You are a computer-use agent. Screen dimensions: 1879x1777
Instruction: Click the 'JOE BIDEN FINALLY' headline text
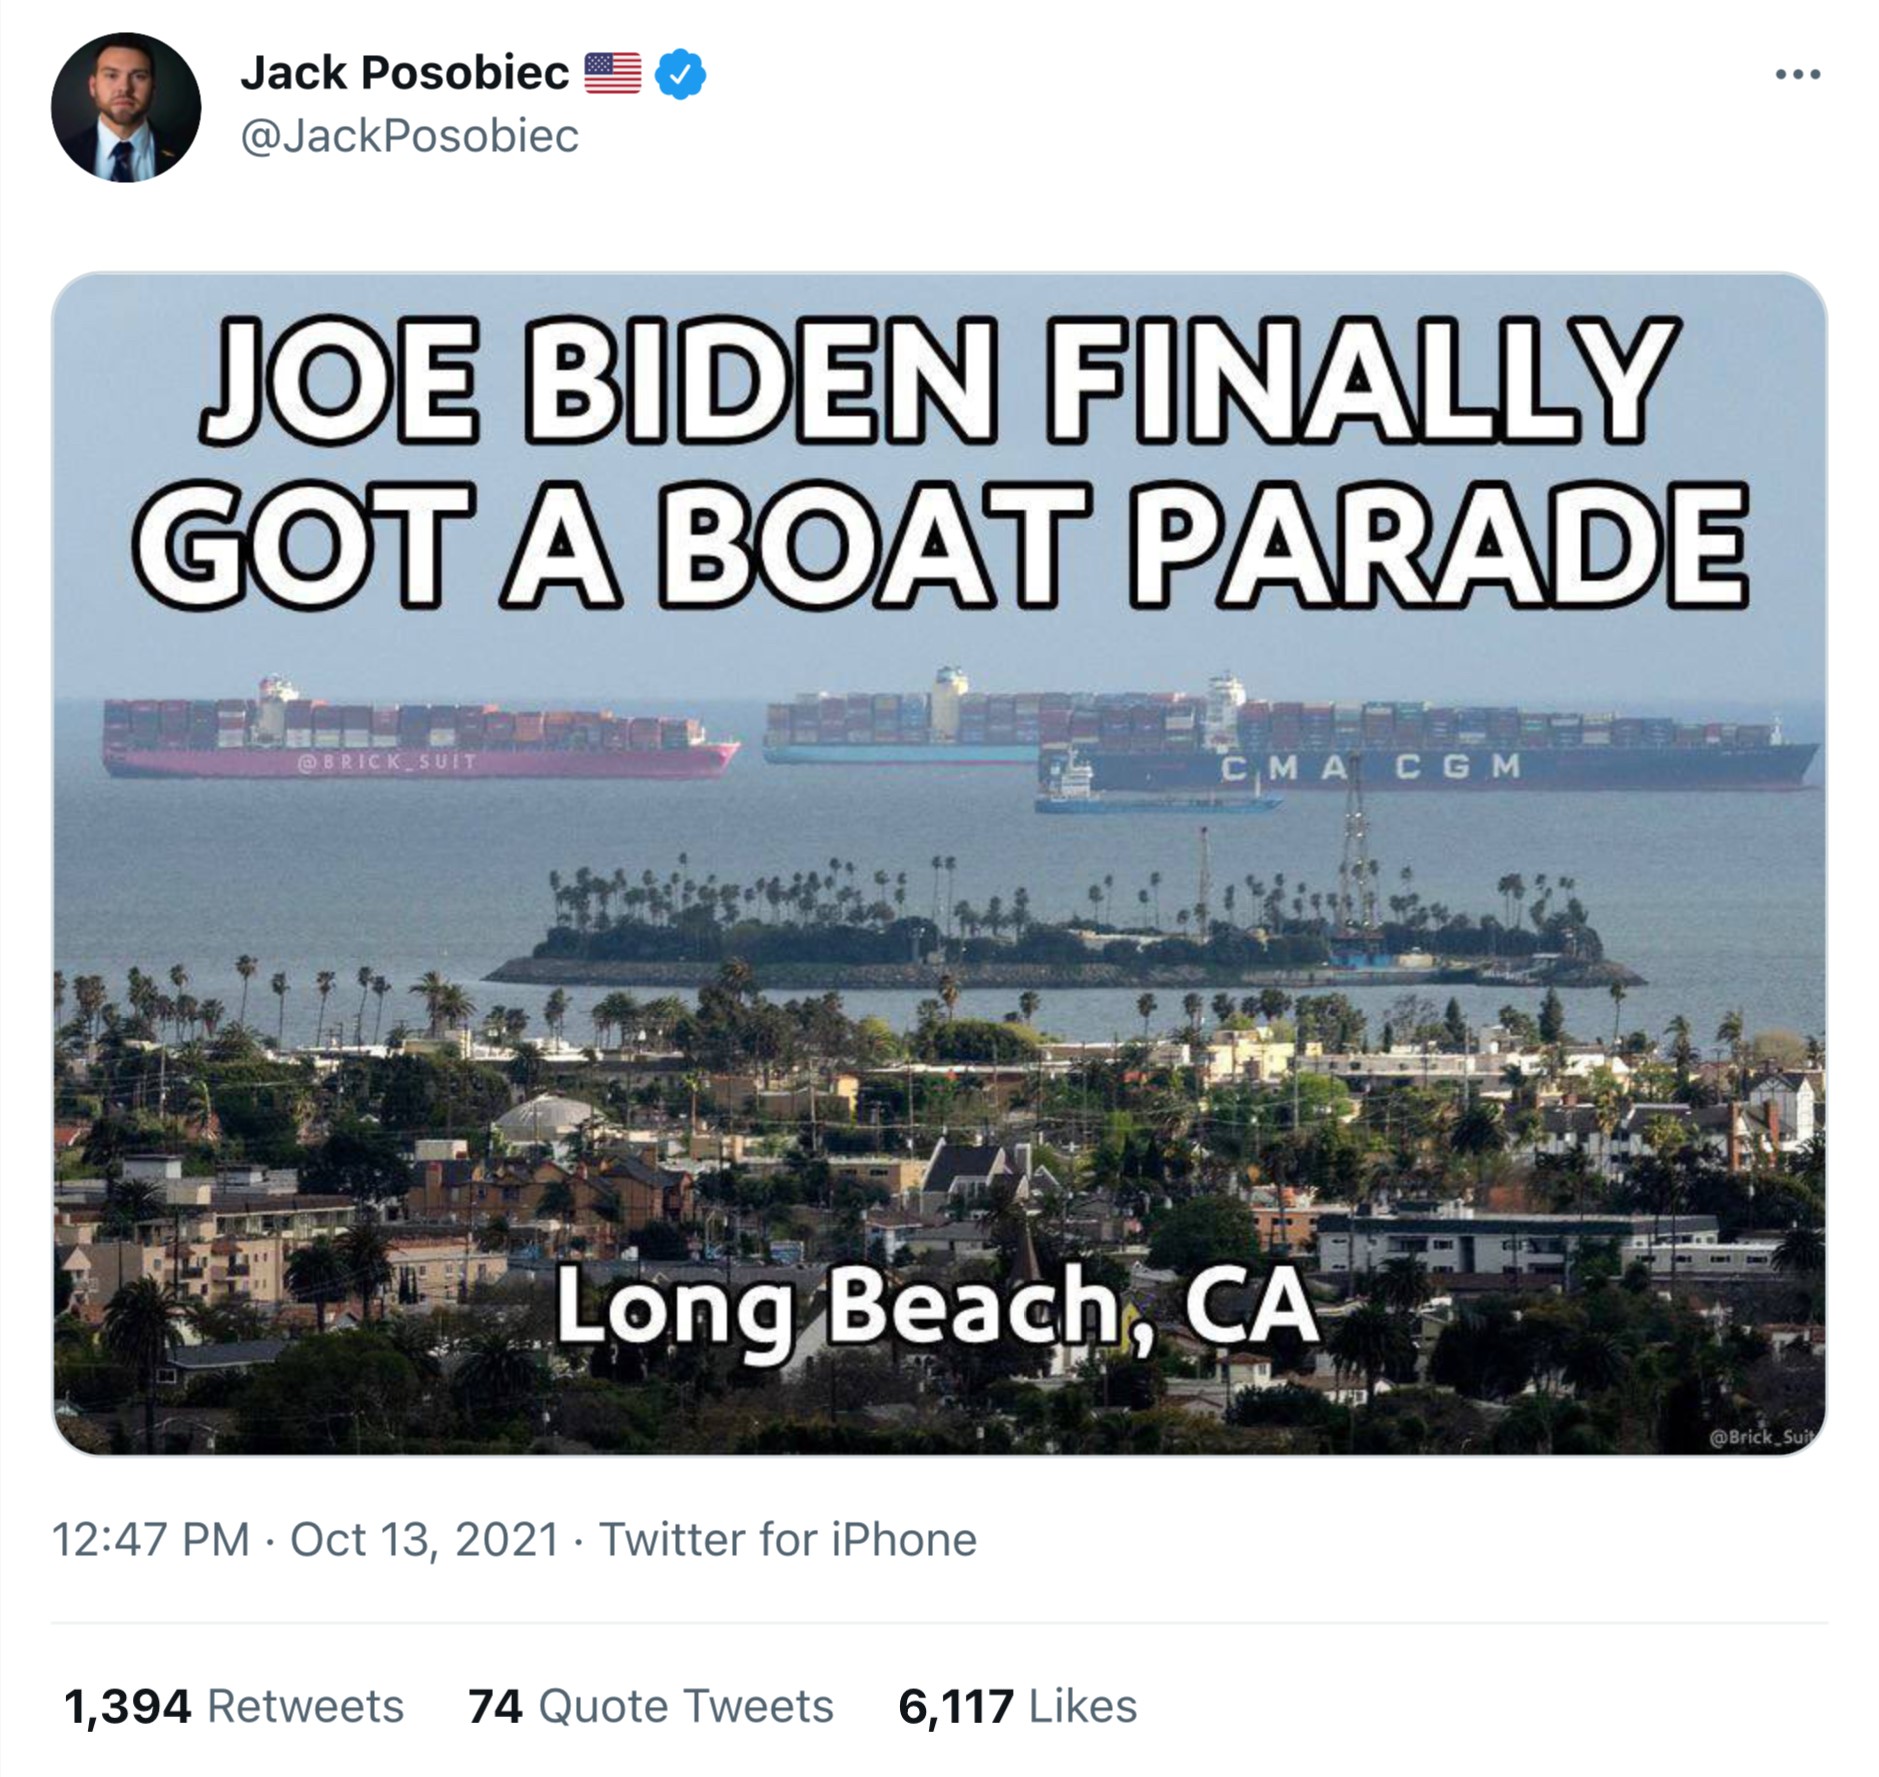pyautogui.click(x=937, y=380)
